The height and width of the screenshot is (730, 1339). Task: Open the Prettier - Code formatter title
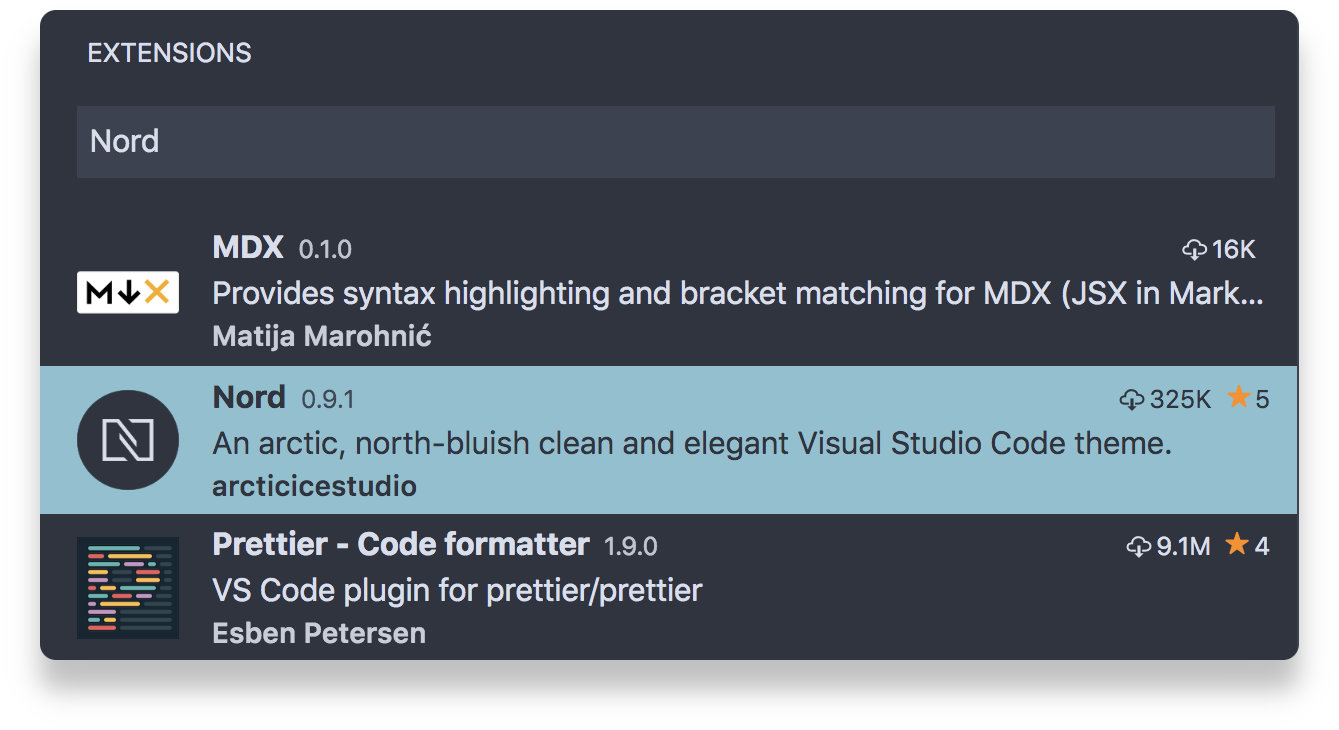tap(401, 544)
